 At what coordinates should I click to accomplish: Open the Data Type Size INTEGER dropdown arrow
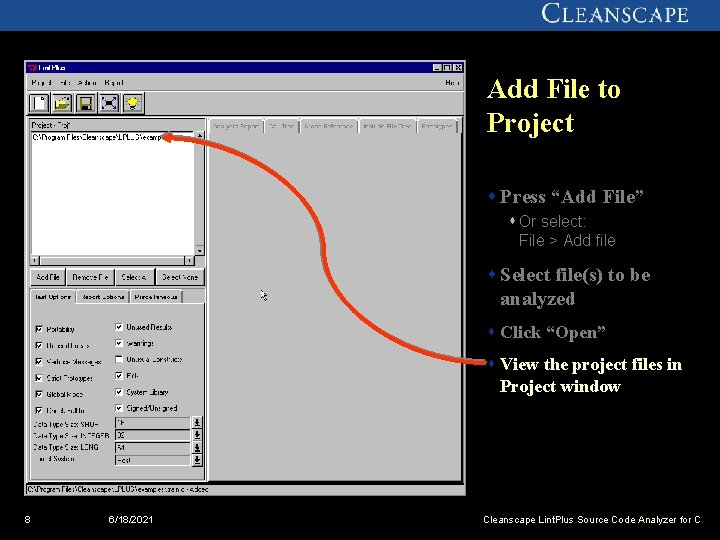[x=197, y=435]
